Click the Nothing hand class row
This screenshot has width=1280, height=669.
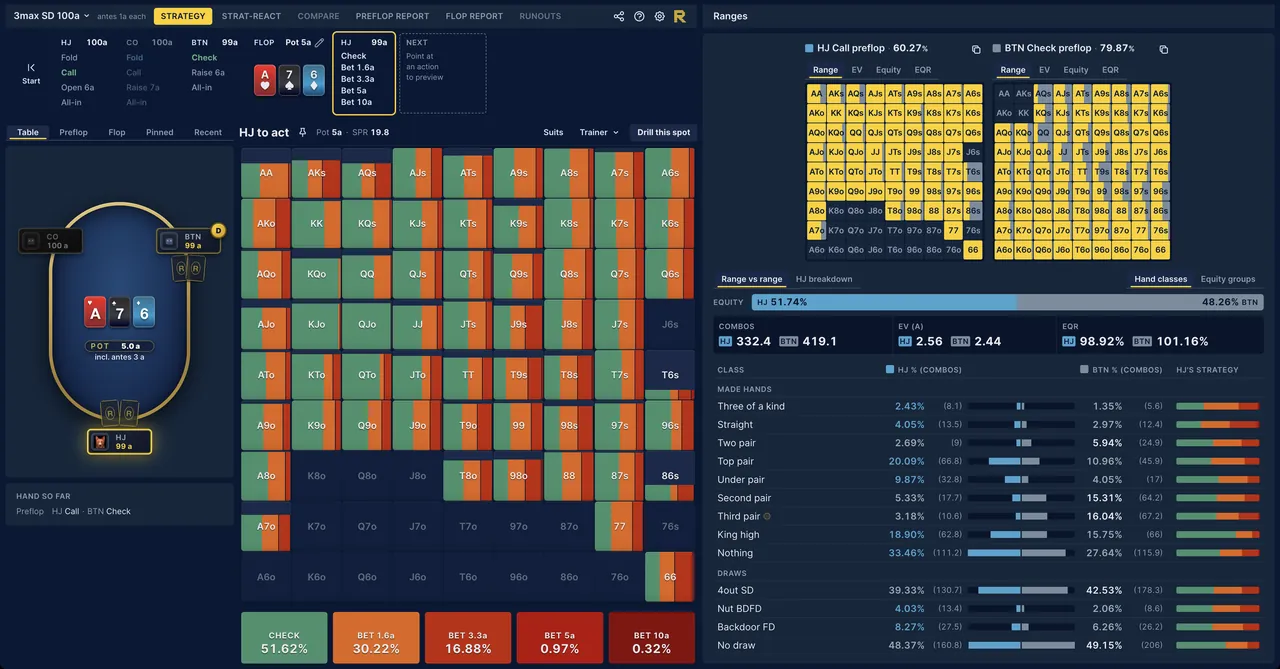point(988,553)
